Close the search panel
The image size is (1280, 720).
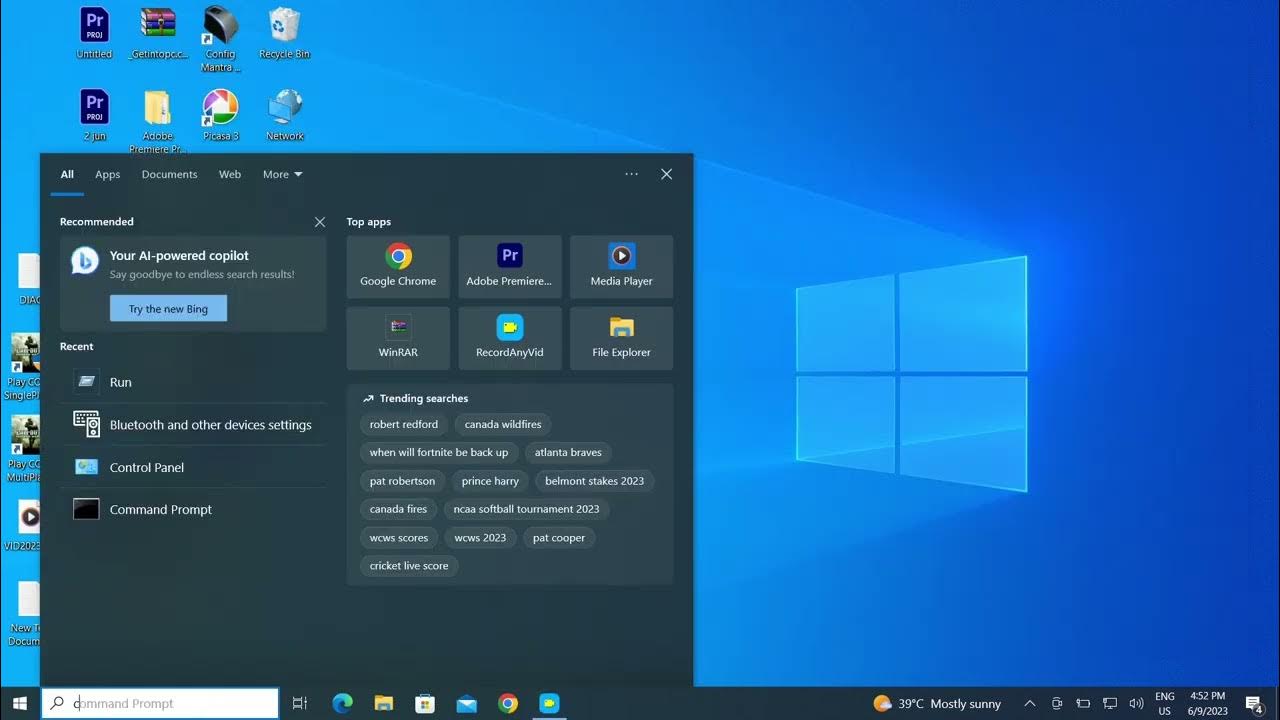[666, 174]
